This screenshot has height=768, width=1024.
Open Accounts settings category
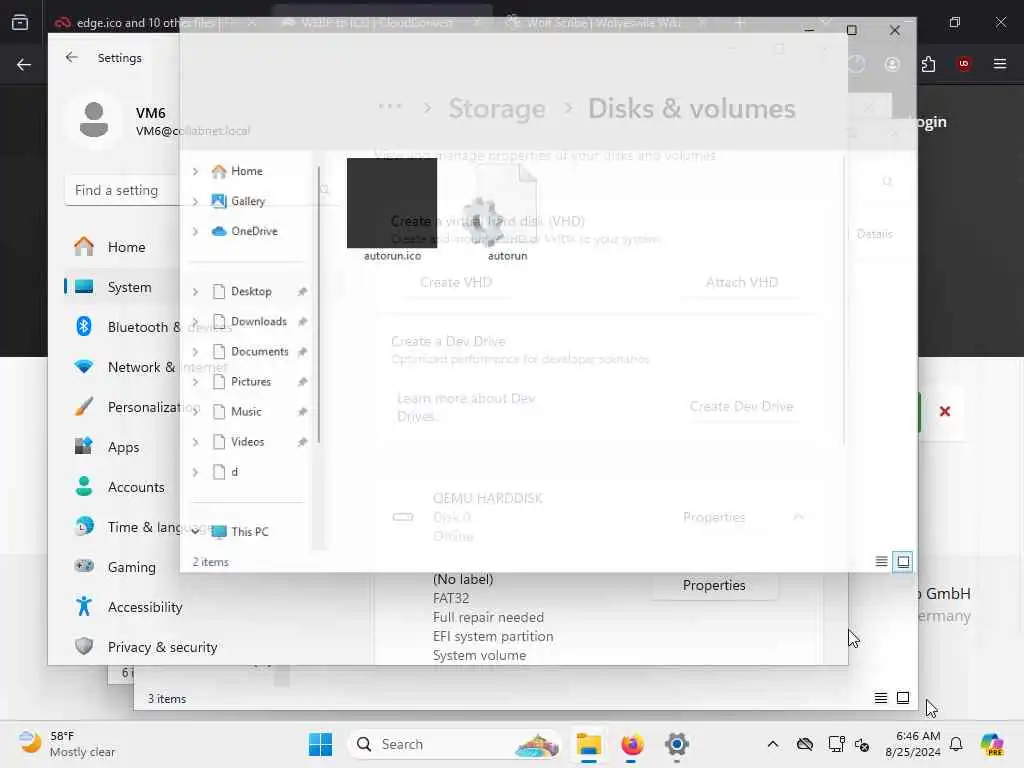coord(121,487)
